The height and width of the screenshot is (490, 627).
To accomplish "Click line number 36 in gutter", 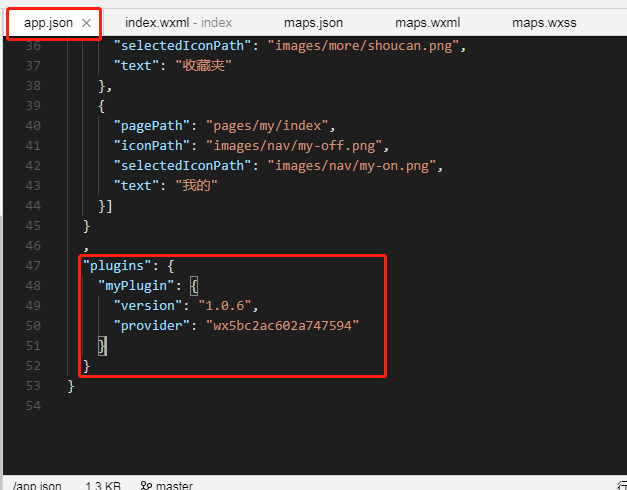I will click(33, 46).
